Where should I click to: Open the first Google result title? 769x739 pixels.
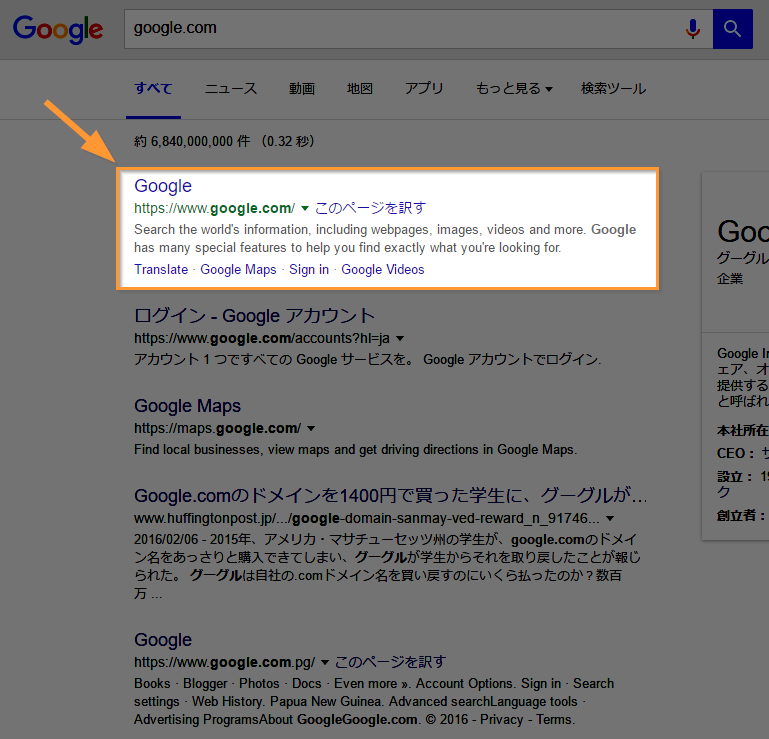click(x=163, y=186)
